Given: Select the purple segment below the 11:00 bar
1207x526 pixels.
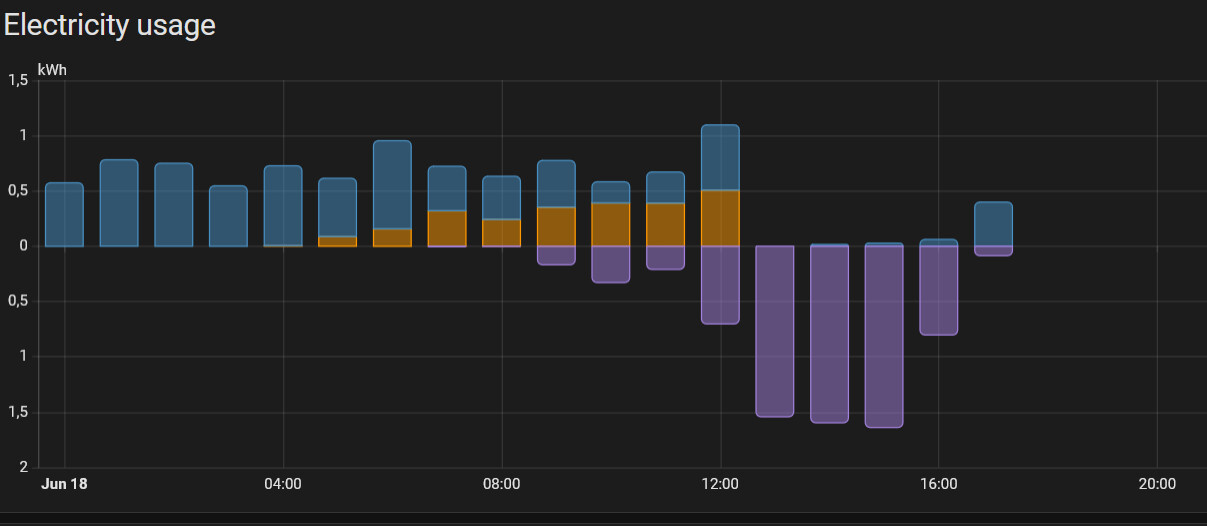Looking at the screenshot, I should (666, 258).
